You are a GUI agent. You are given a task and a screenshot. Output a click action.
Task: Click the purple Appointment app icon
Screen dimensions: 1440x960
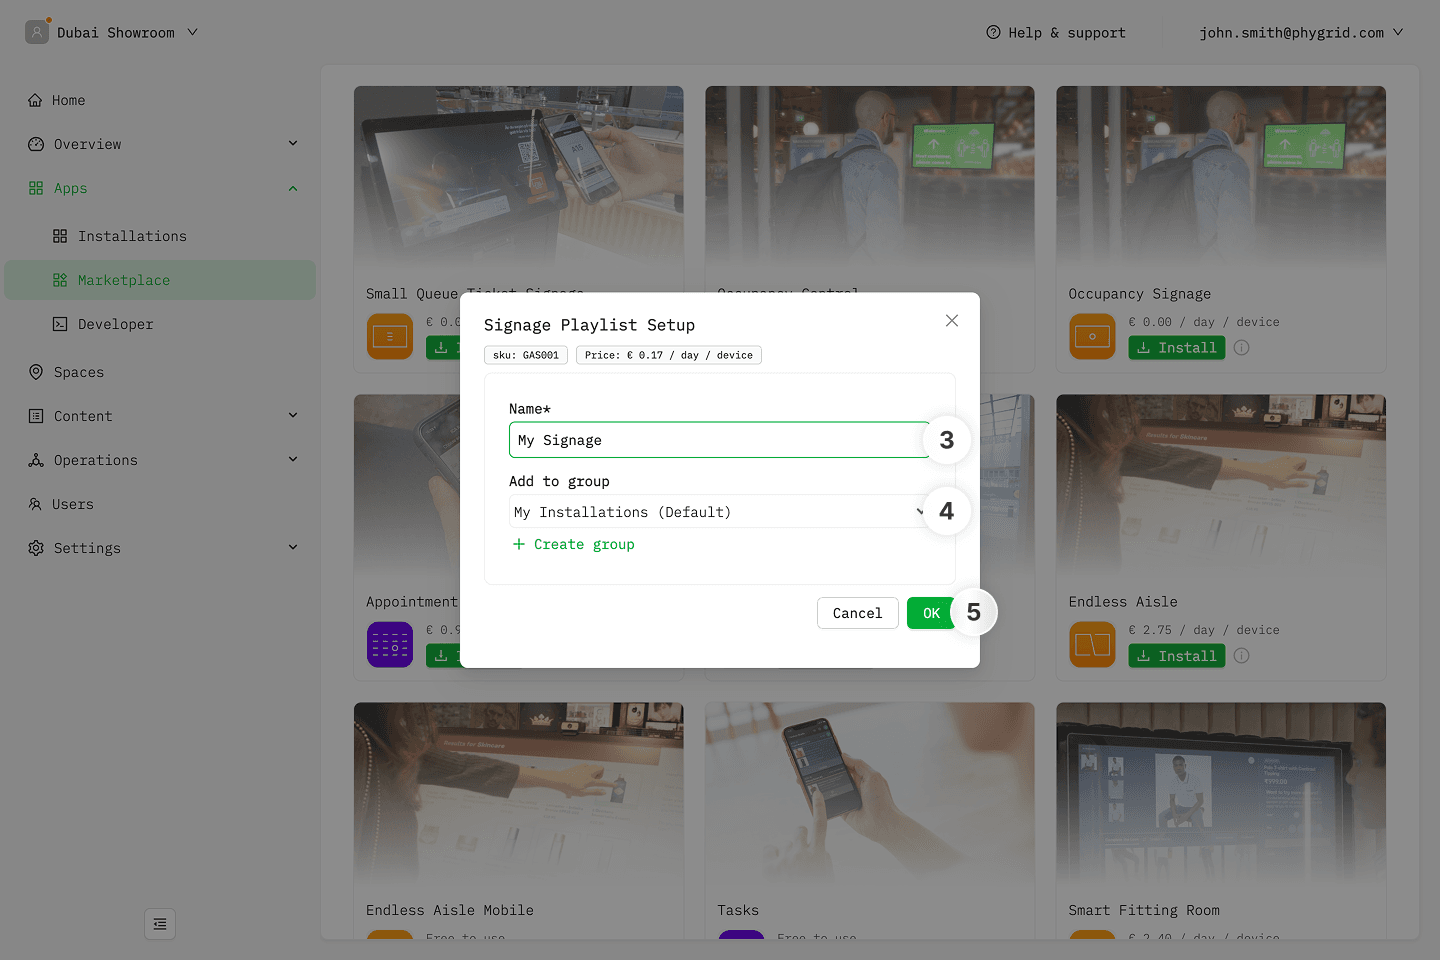click(390, 645)
